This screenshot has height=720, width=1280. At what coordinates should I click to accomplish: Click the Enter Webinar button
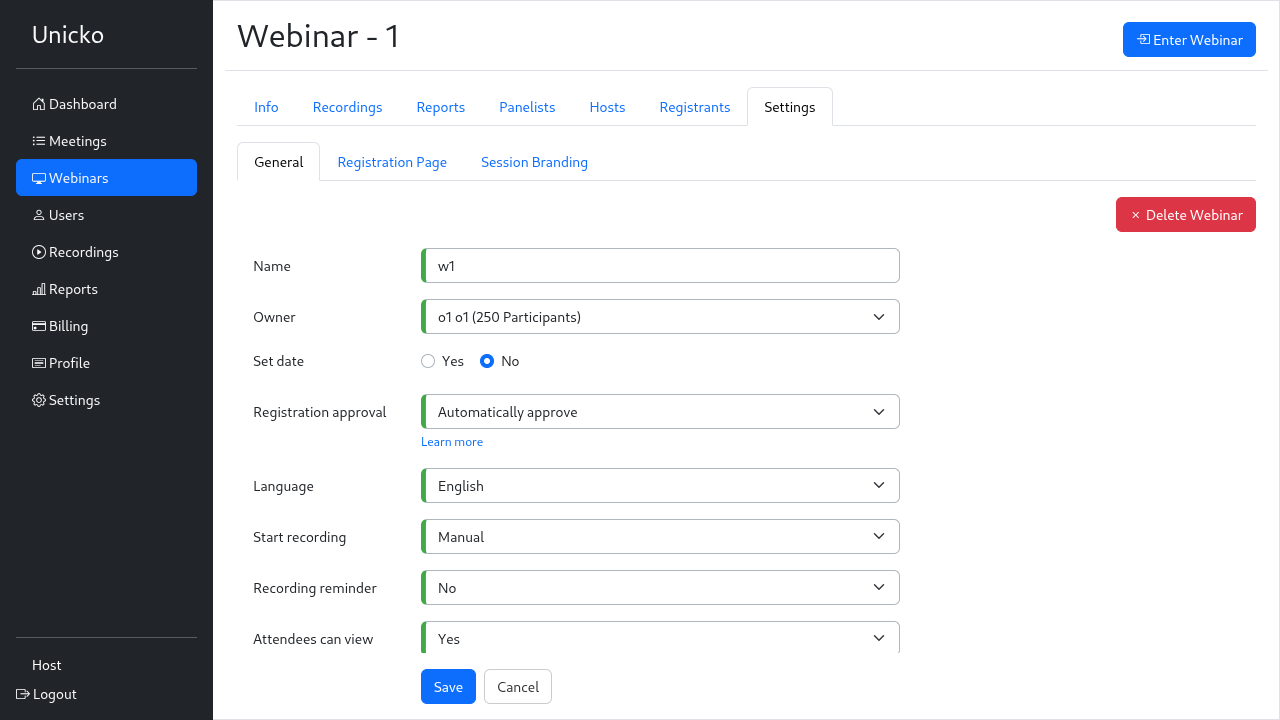coord(1189,40)
